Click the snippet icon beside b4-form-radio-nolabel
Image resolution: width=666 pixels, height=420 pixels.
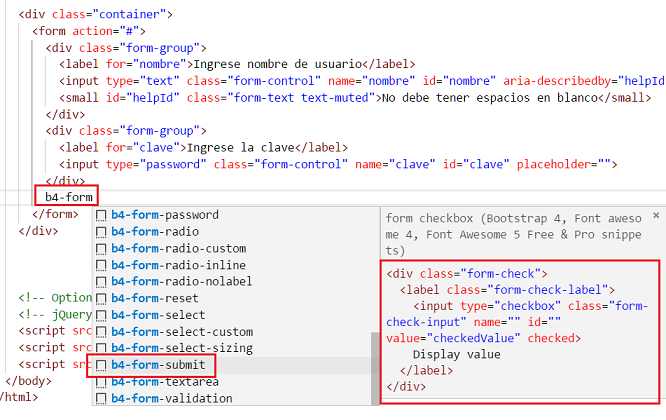coord(101,282)
